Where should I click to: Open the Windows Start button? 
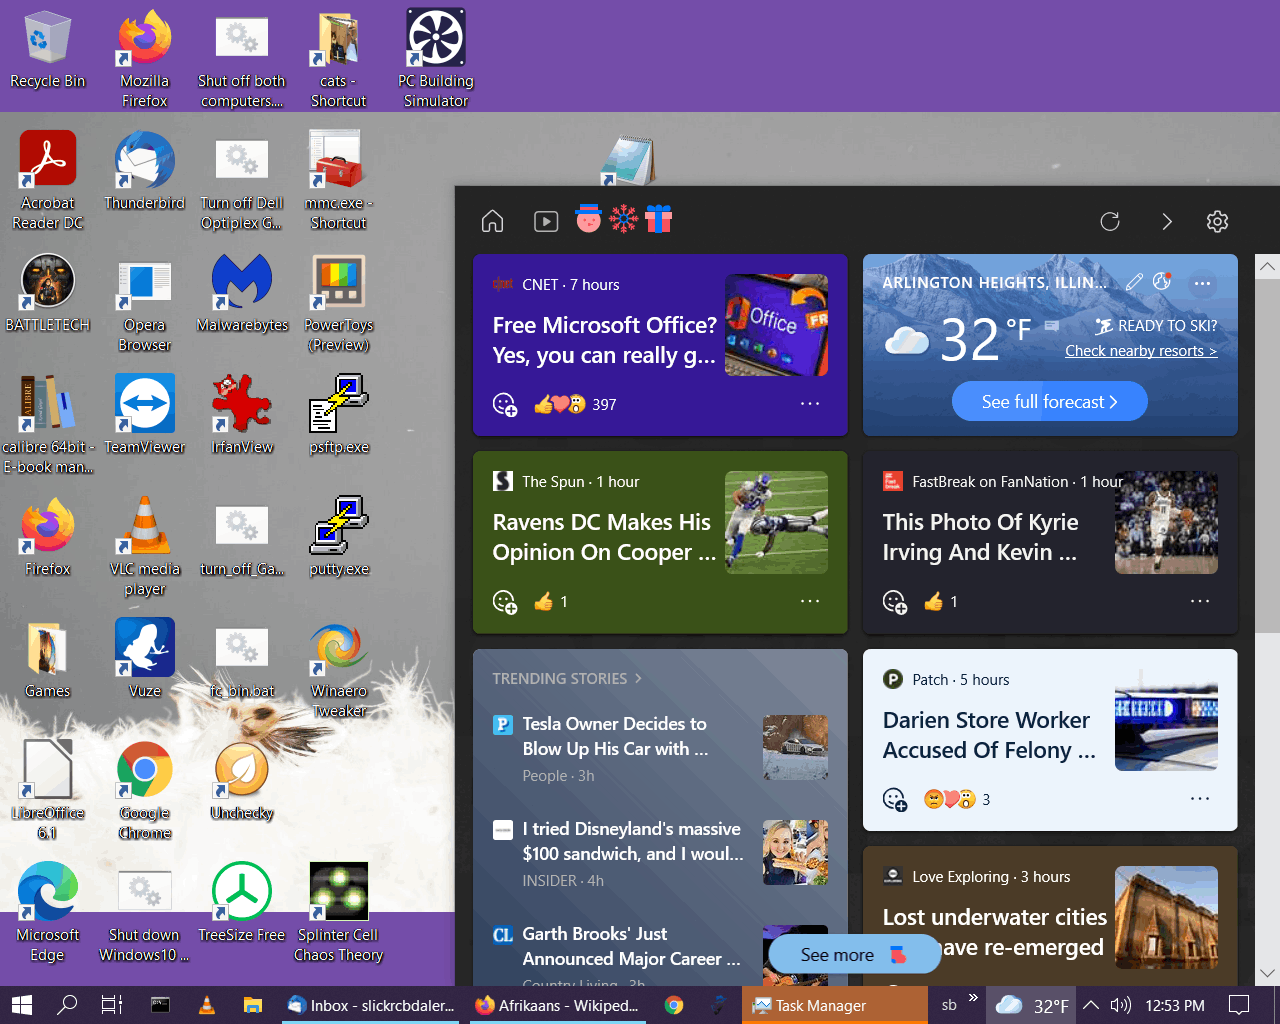click(x=22, y=1005)
